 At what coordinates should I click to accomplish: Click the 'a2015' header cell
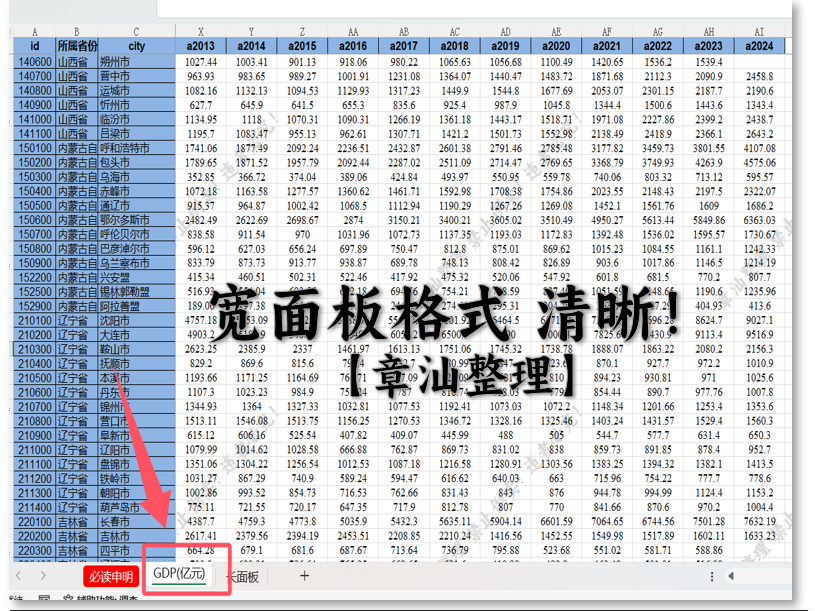303,46
